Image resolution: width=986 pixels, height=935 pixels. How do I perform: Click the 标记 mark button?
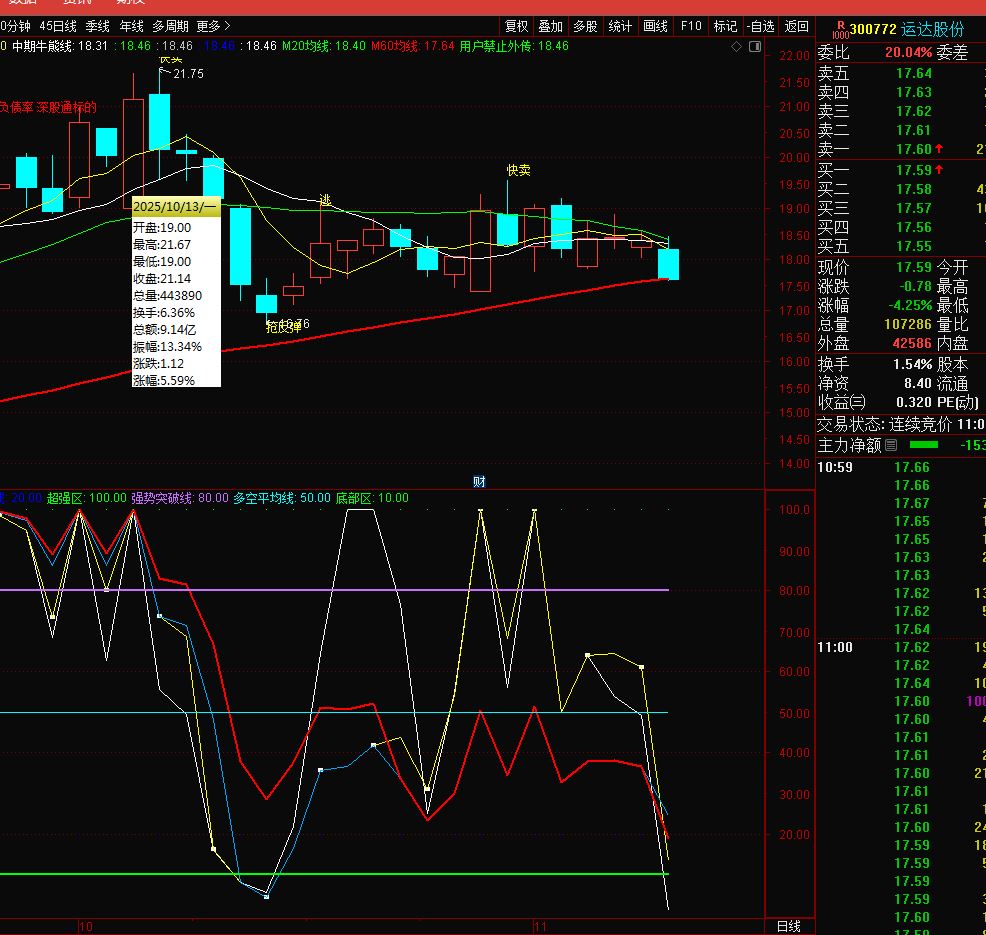coord(725,26)
